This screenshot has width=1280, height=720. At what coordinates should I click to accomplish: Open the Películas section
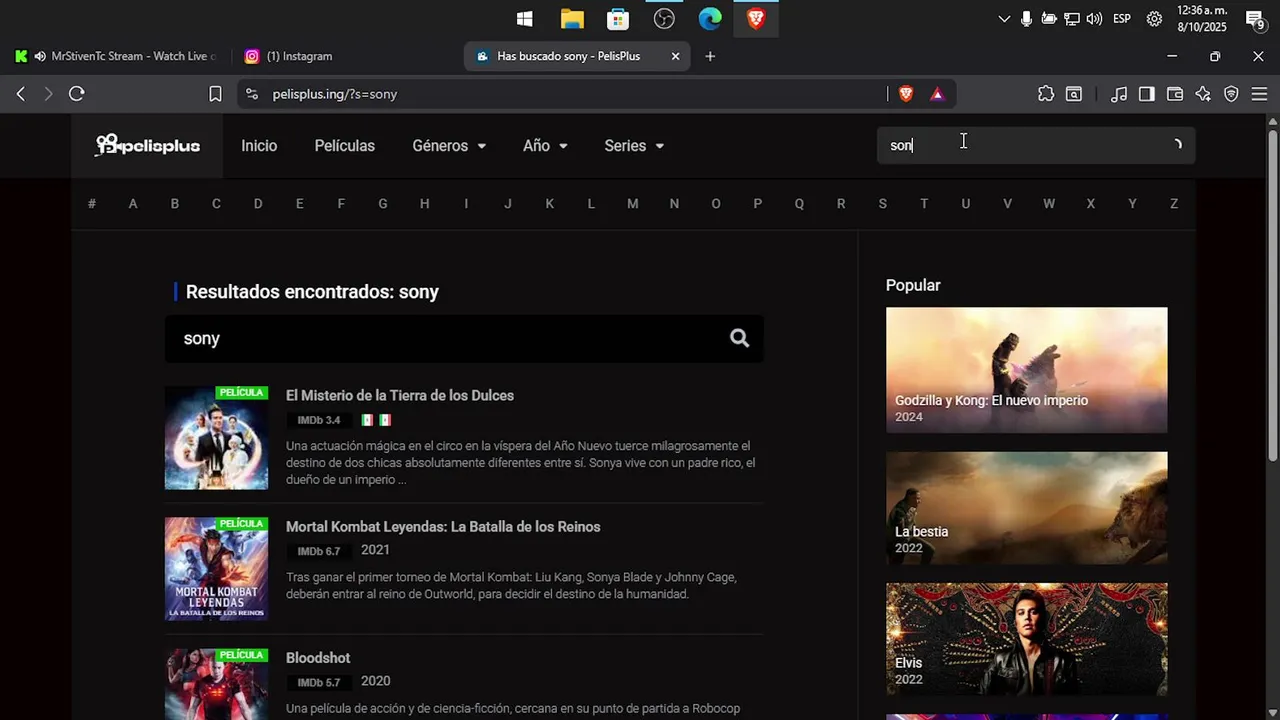click(345, 146)
